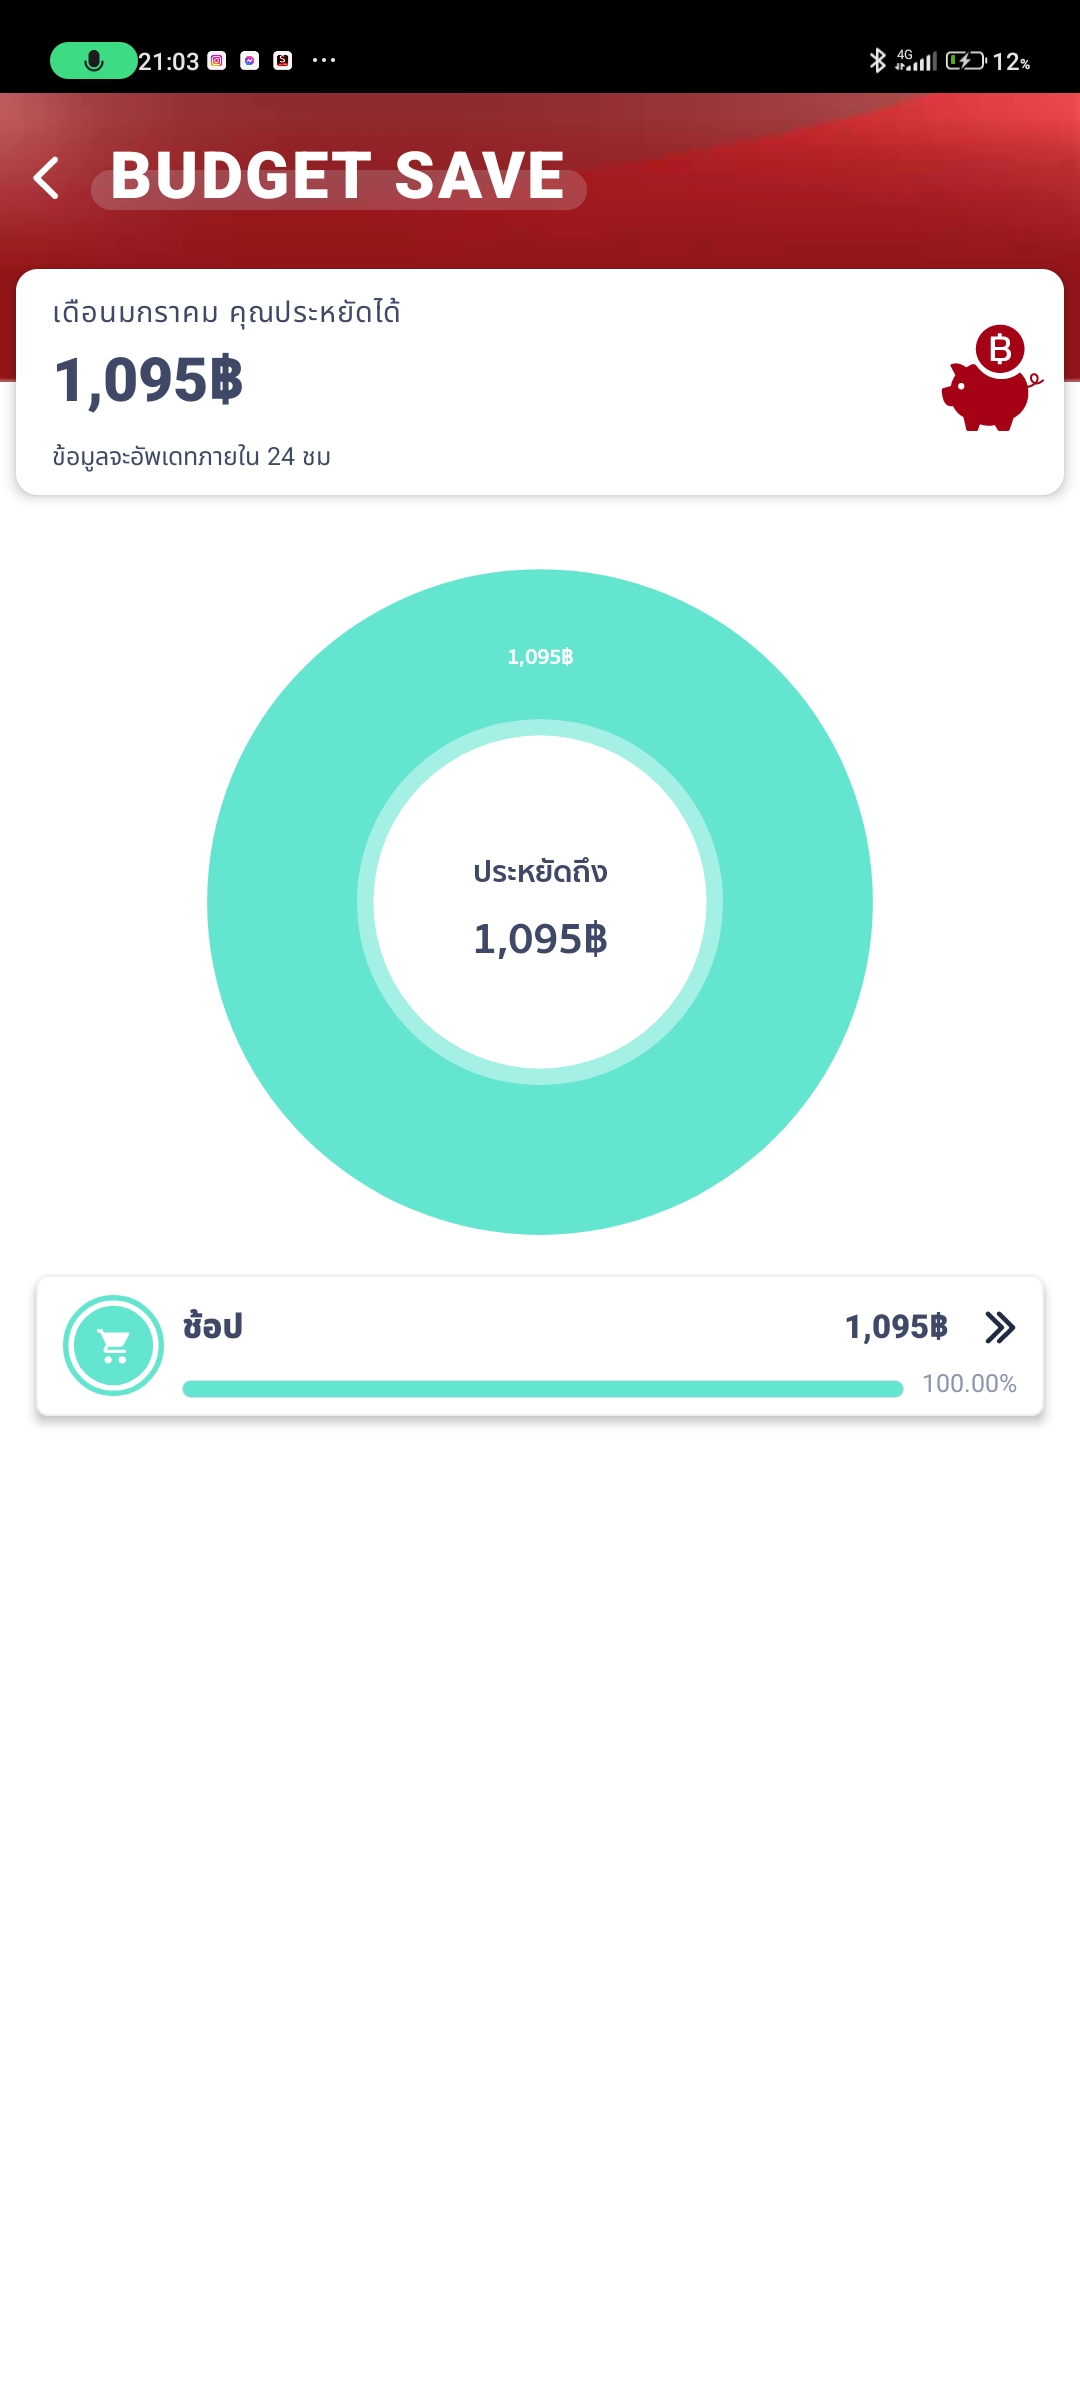Expand ช้อป details with double chevron
The width and height of the screenshot is (1080, 2400).
coord(999,1327)
